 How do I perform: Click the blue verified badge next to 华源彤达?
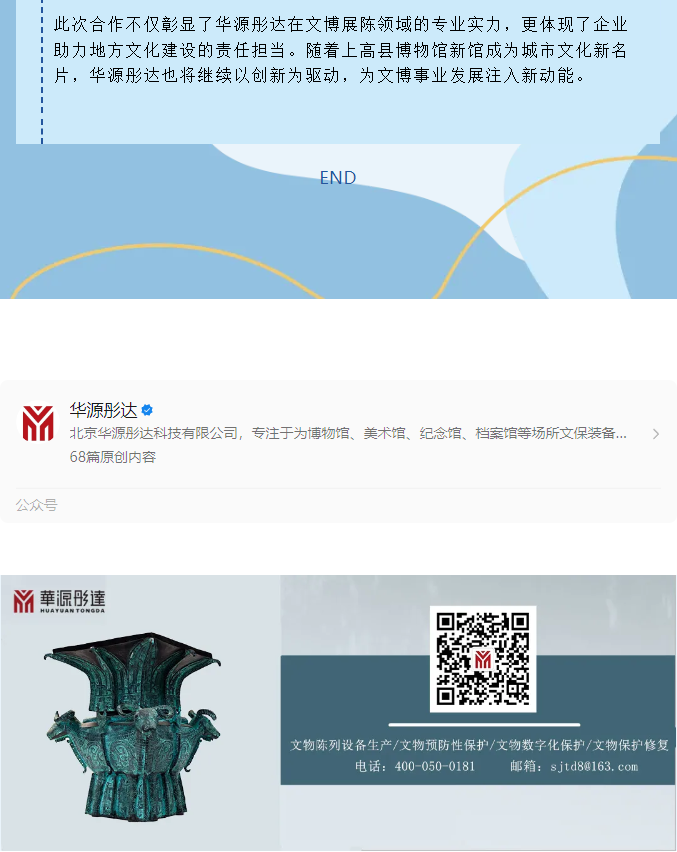147,410
